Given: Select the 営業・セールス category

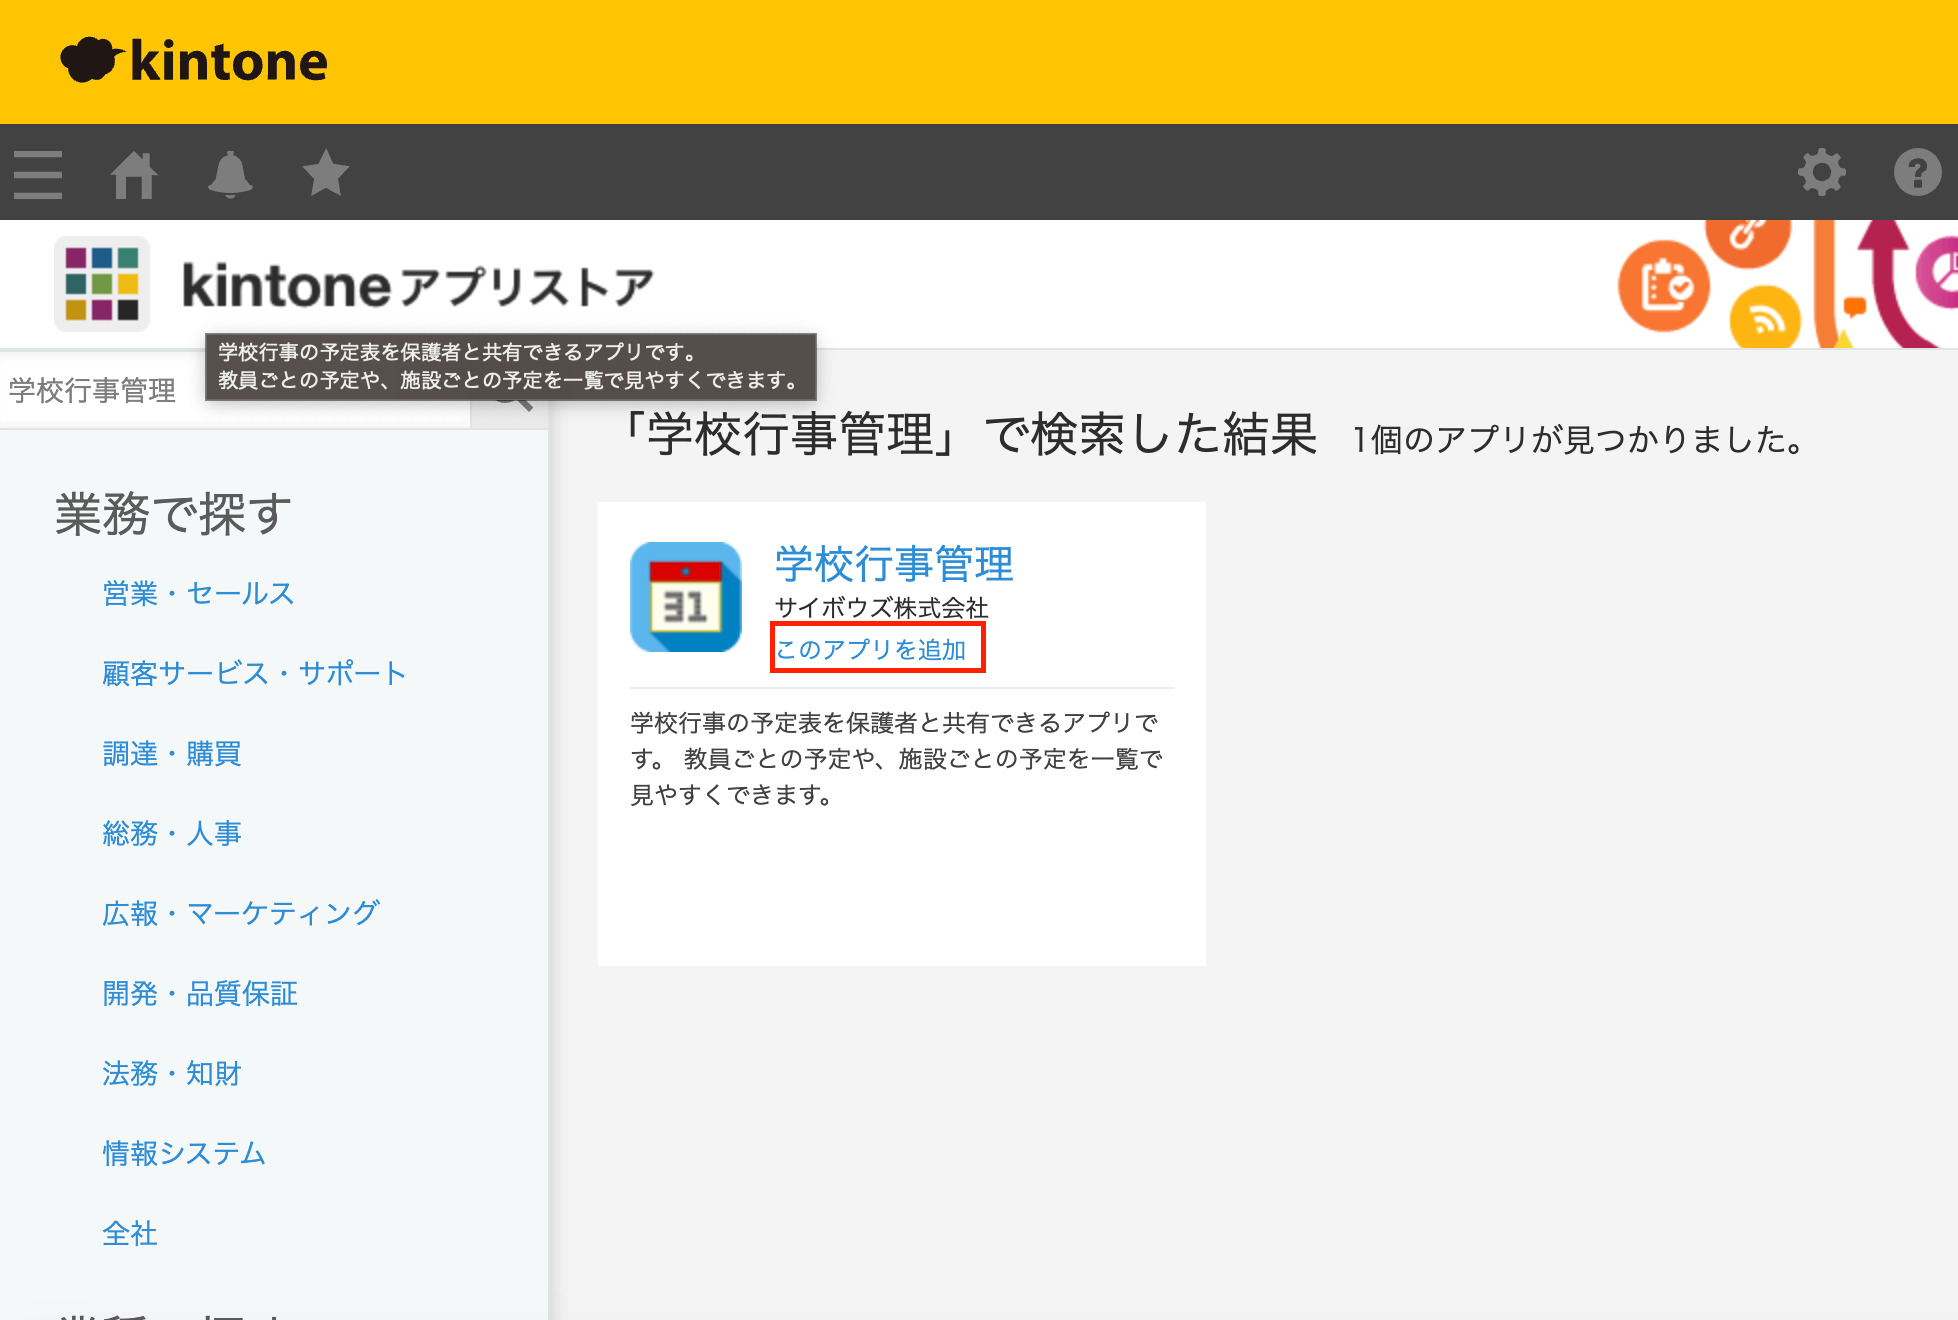Looking at the screenshot, I should click(x=198, y=593).
